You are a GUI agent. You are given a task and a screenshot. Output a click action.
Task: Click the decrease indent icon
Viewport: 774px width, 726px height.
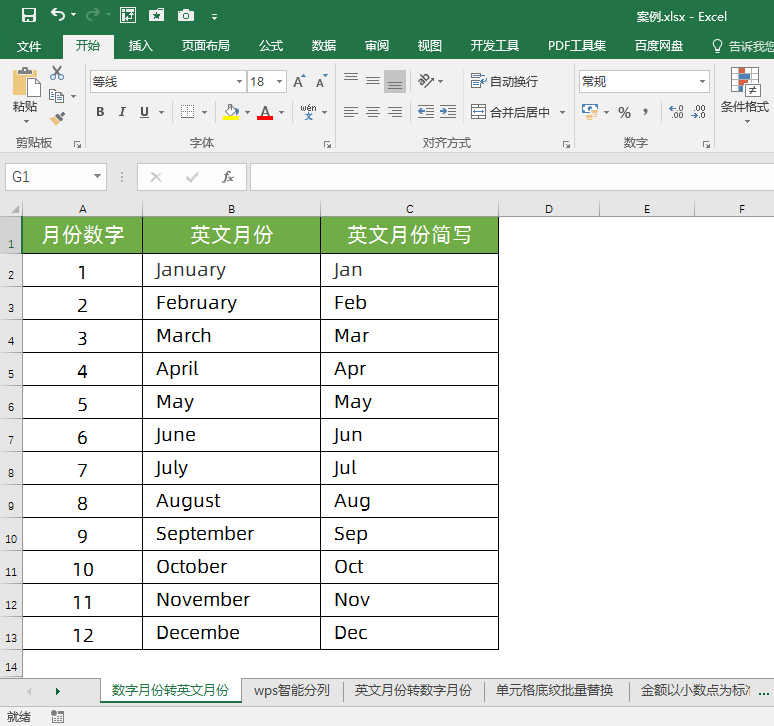point(426,112)
